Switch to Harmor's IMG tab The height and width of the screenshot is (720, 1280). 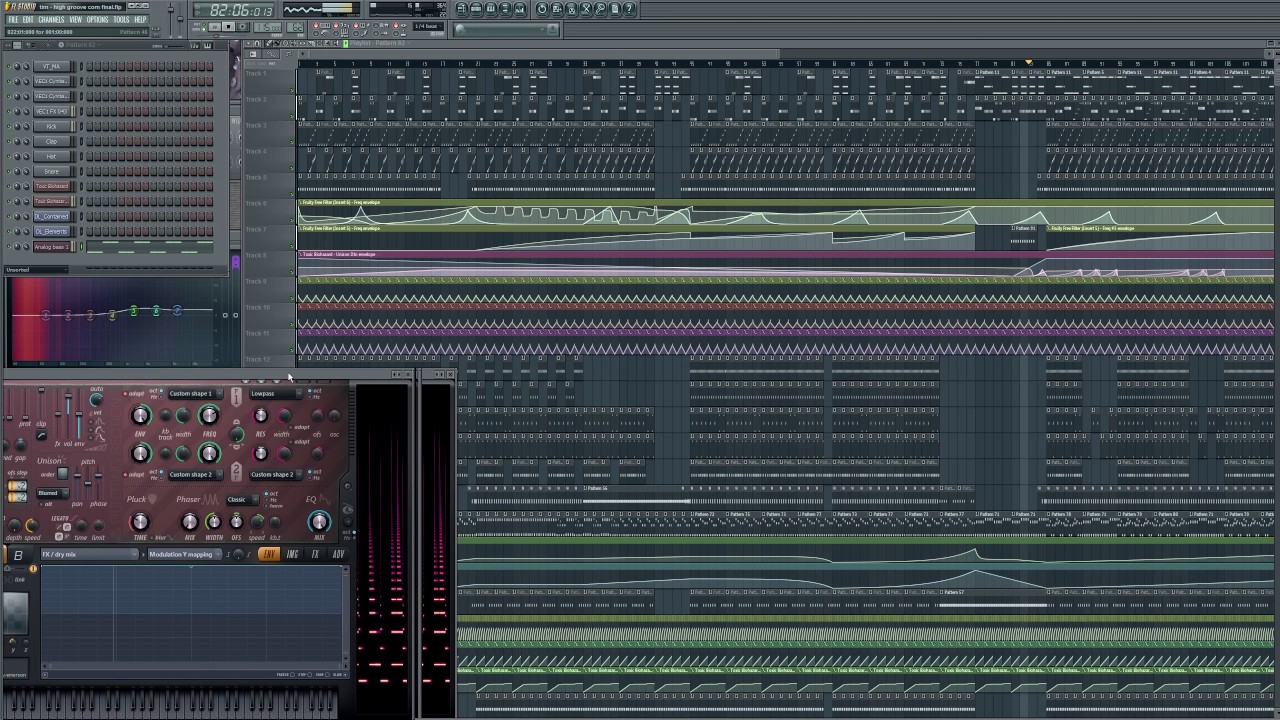(292, 554)
